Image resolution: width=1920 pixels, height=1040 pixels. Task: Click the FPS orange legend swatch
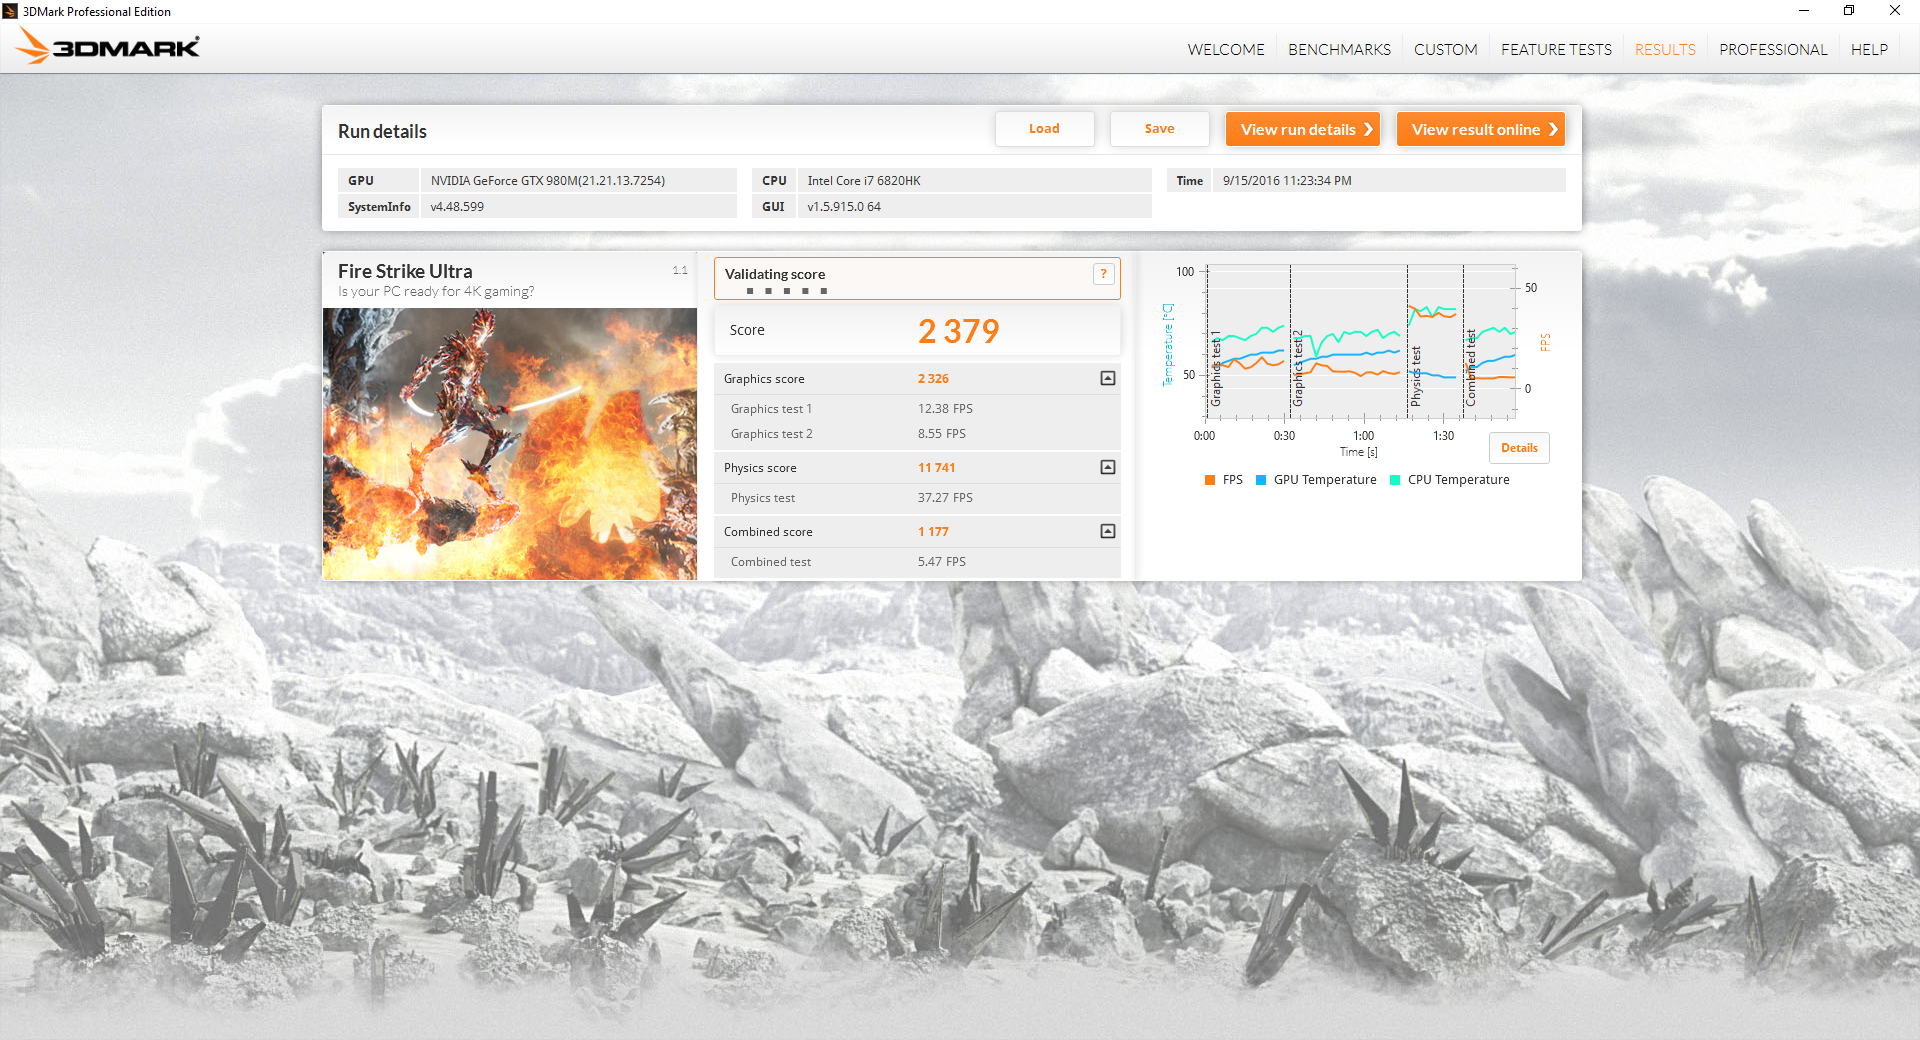point(1210,480)
